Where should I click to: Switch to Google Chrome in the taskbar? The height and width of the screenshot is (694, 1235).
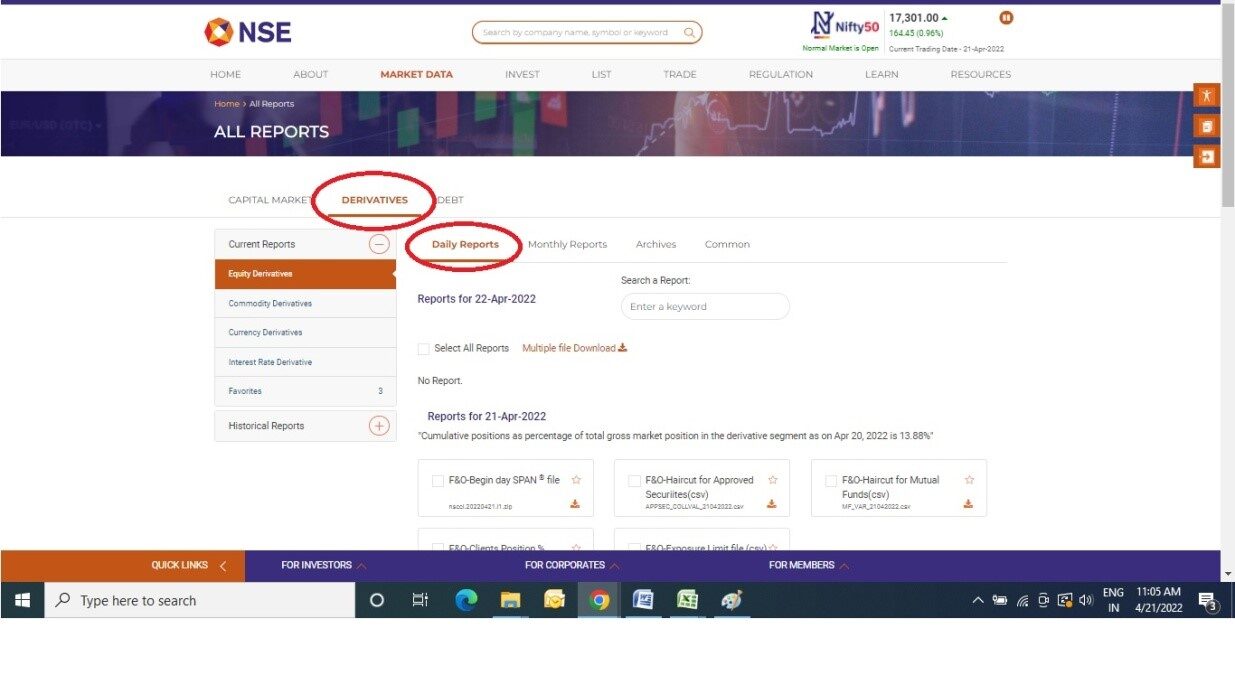tap(599, 600)
